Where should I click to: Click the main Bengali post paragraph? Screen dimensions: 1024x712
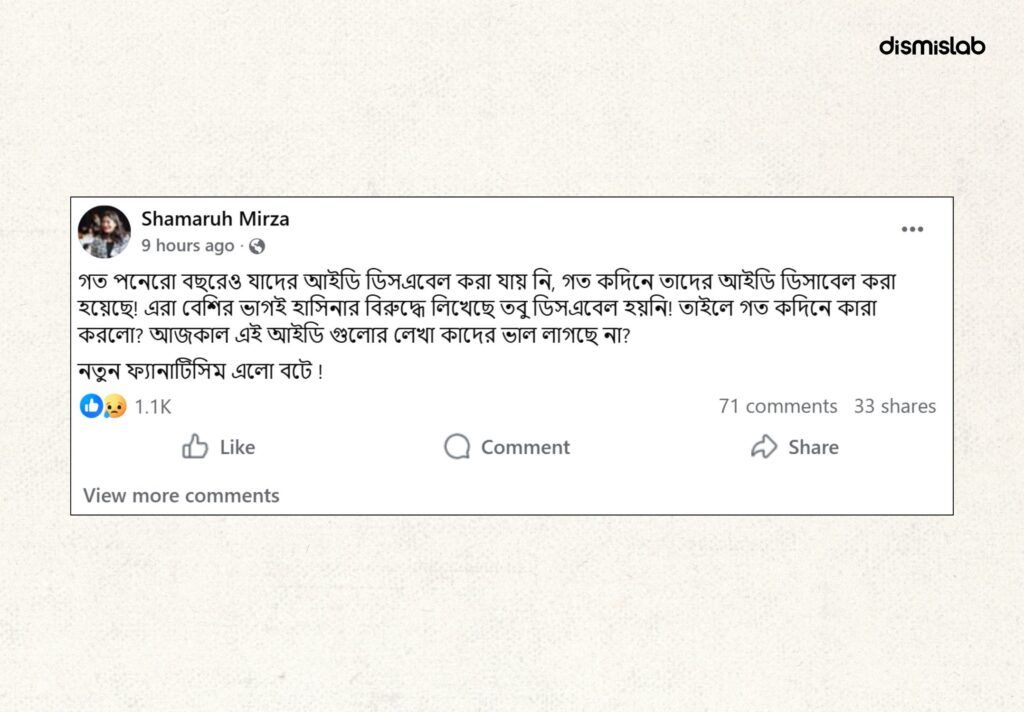click(490, 308)
